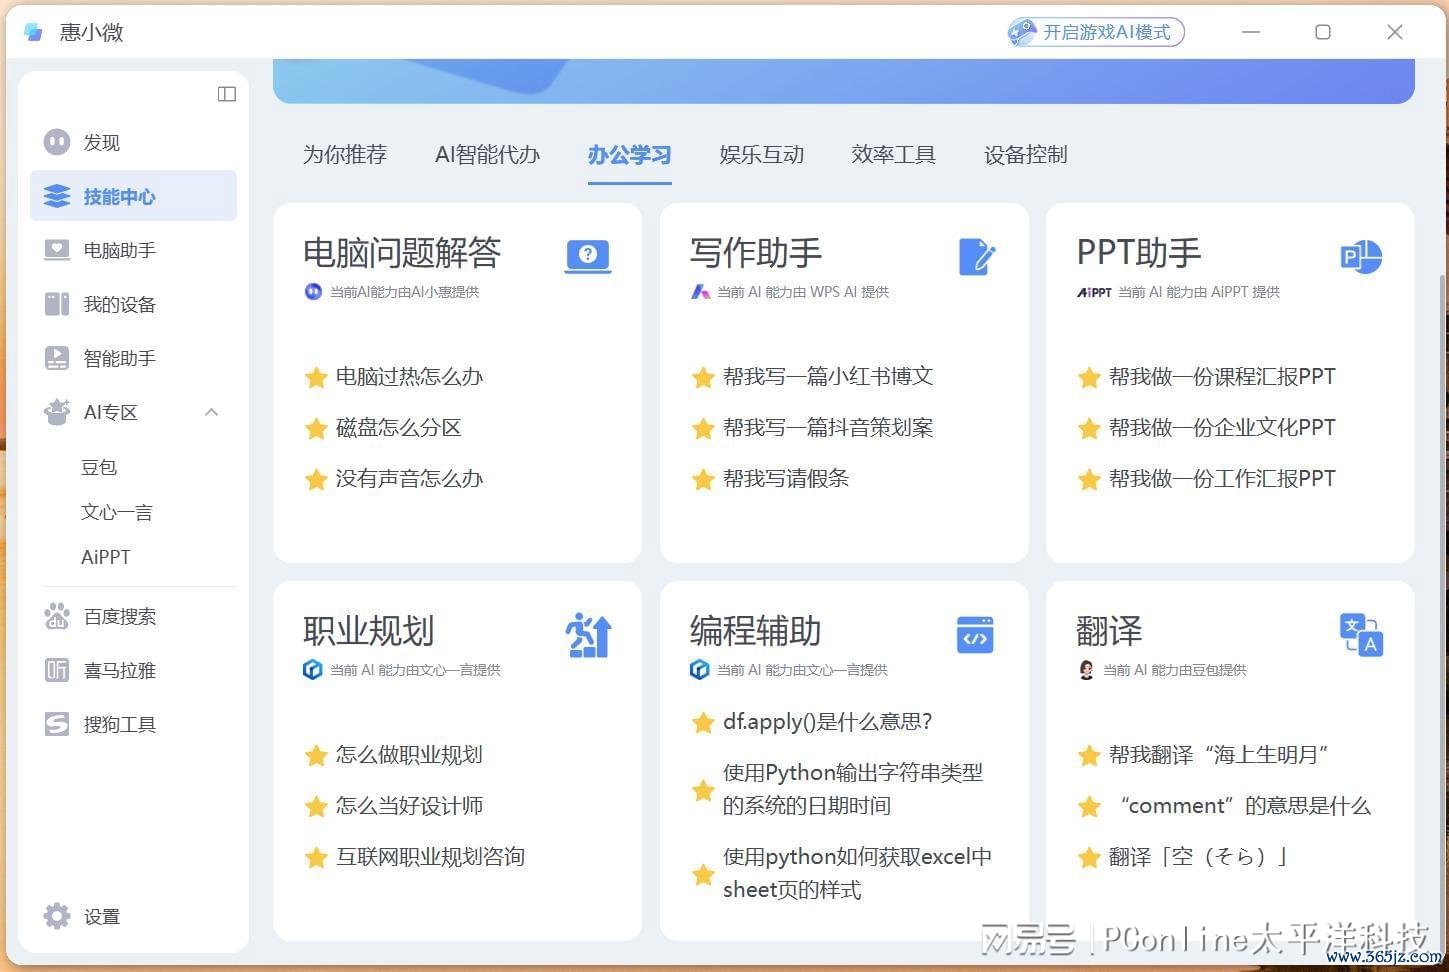Switch to 设备控制 tab
This screenshot has width=1449, height=972.
(1025, 155)
